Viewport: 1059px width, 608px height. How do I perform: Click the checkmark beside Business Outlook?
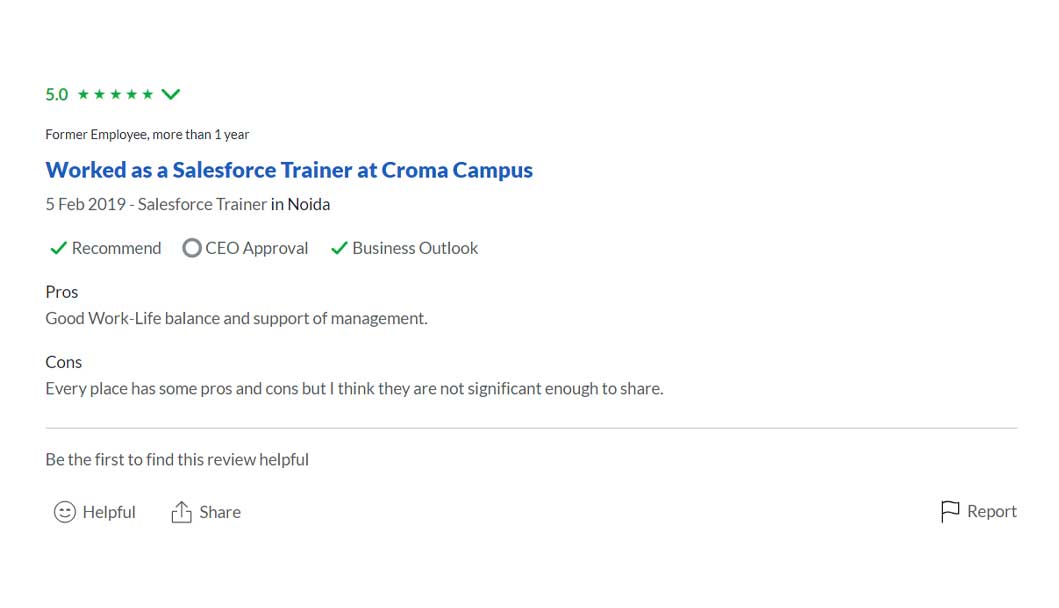(339, 248)
